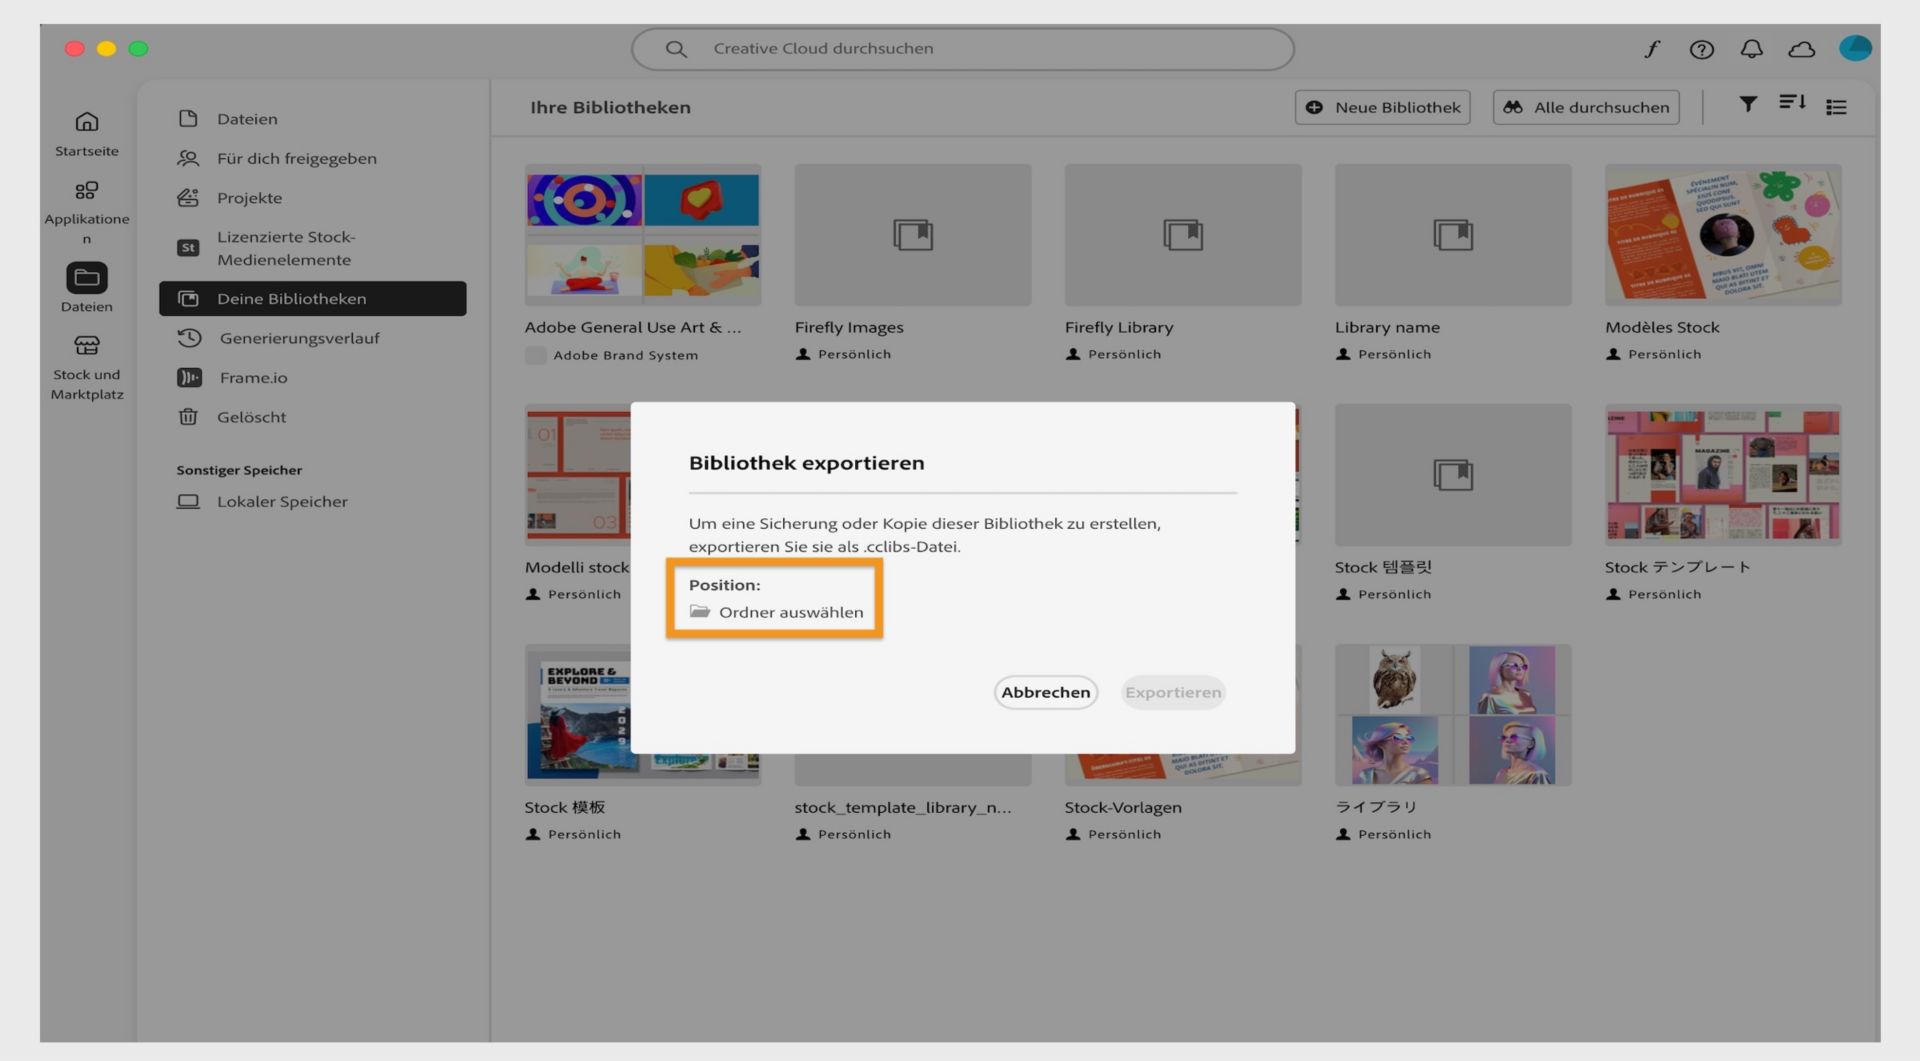Switch to list view icon

tap(1836, 107)
